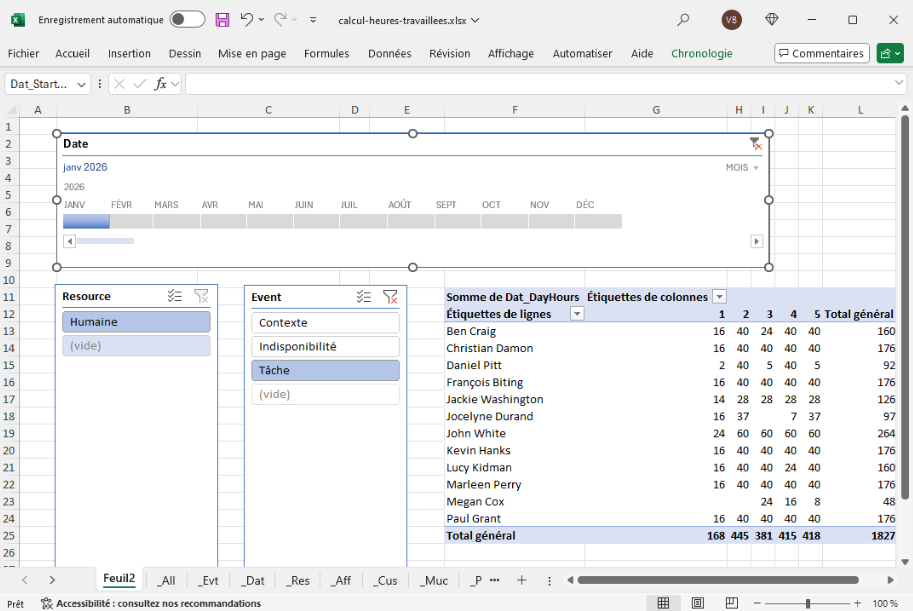Select the FÉVR segment on the timeline
913x611 pixels.
pos(130,221)
